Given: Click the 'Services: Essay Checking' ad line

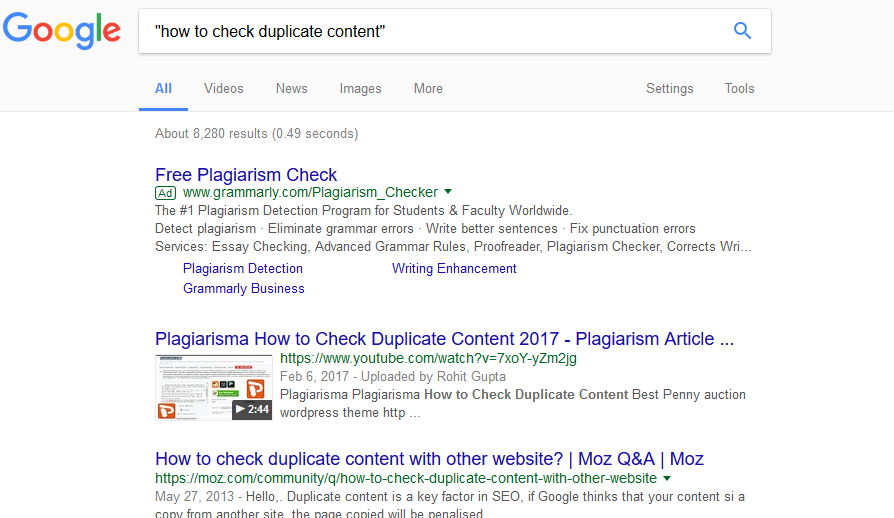Looking at the screenshot, I should click(x=453, y=247).
